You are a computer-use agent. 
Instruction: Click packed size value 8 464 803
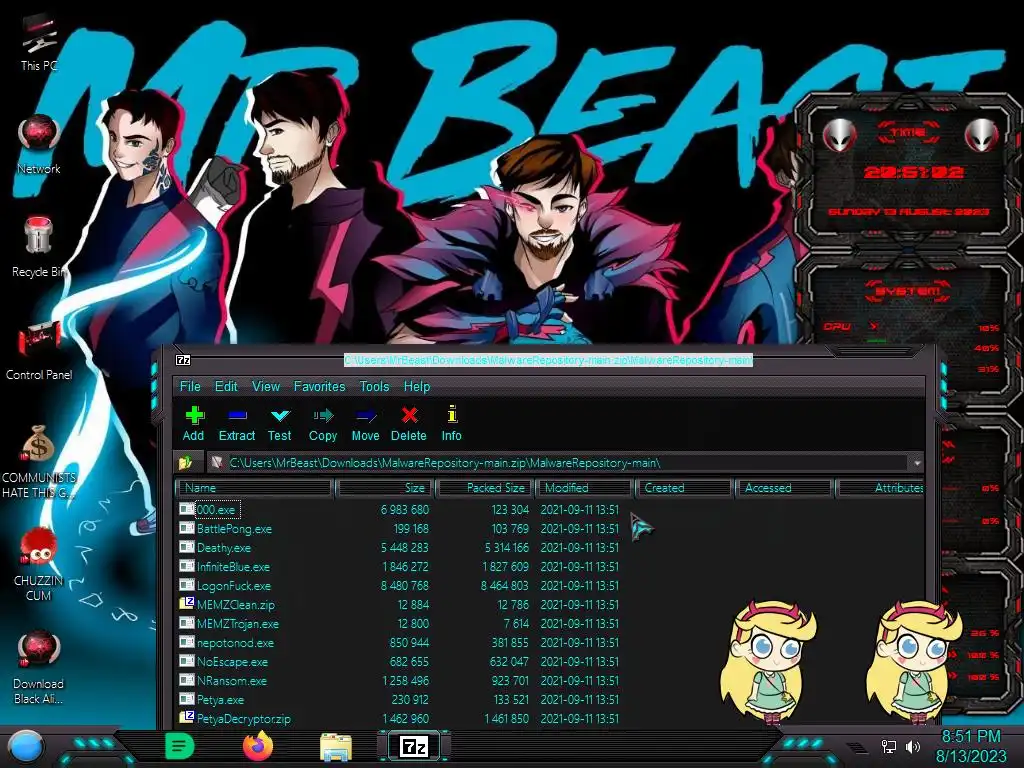coord(505,586)
